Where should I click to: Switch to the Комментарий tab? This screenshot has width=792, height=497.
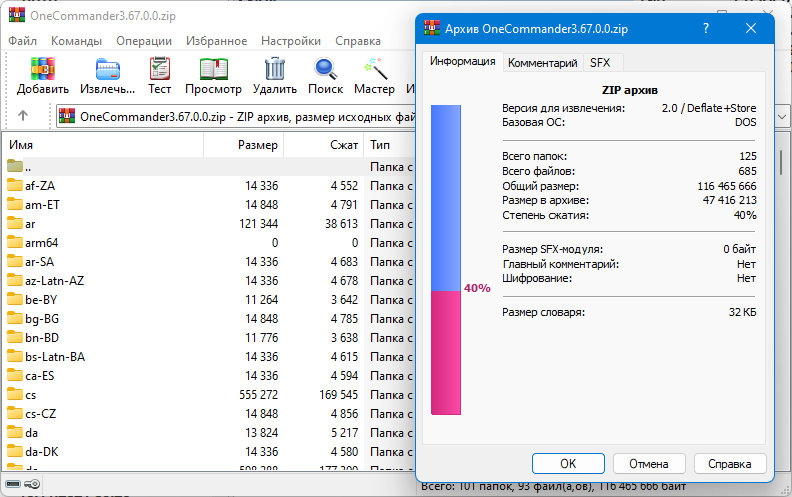pos(542,63)
